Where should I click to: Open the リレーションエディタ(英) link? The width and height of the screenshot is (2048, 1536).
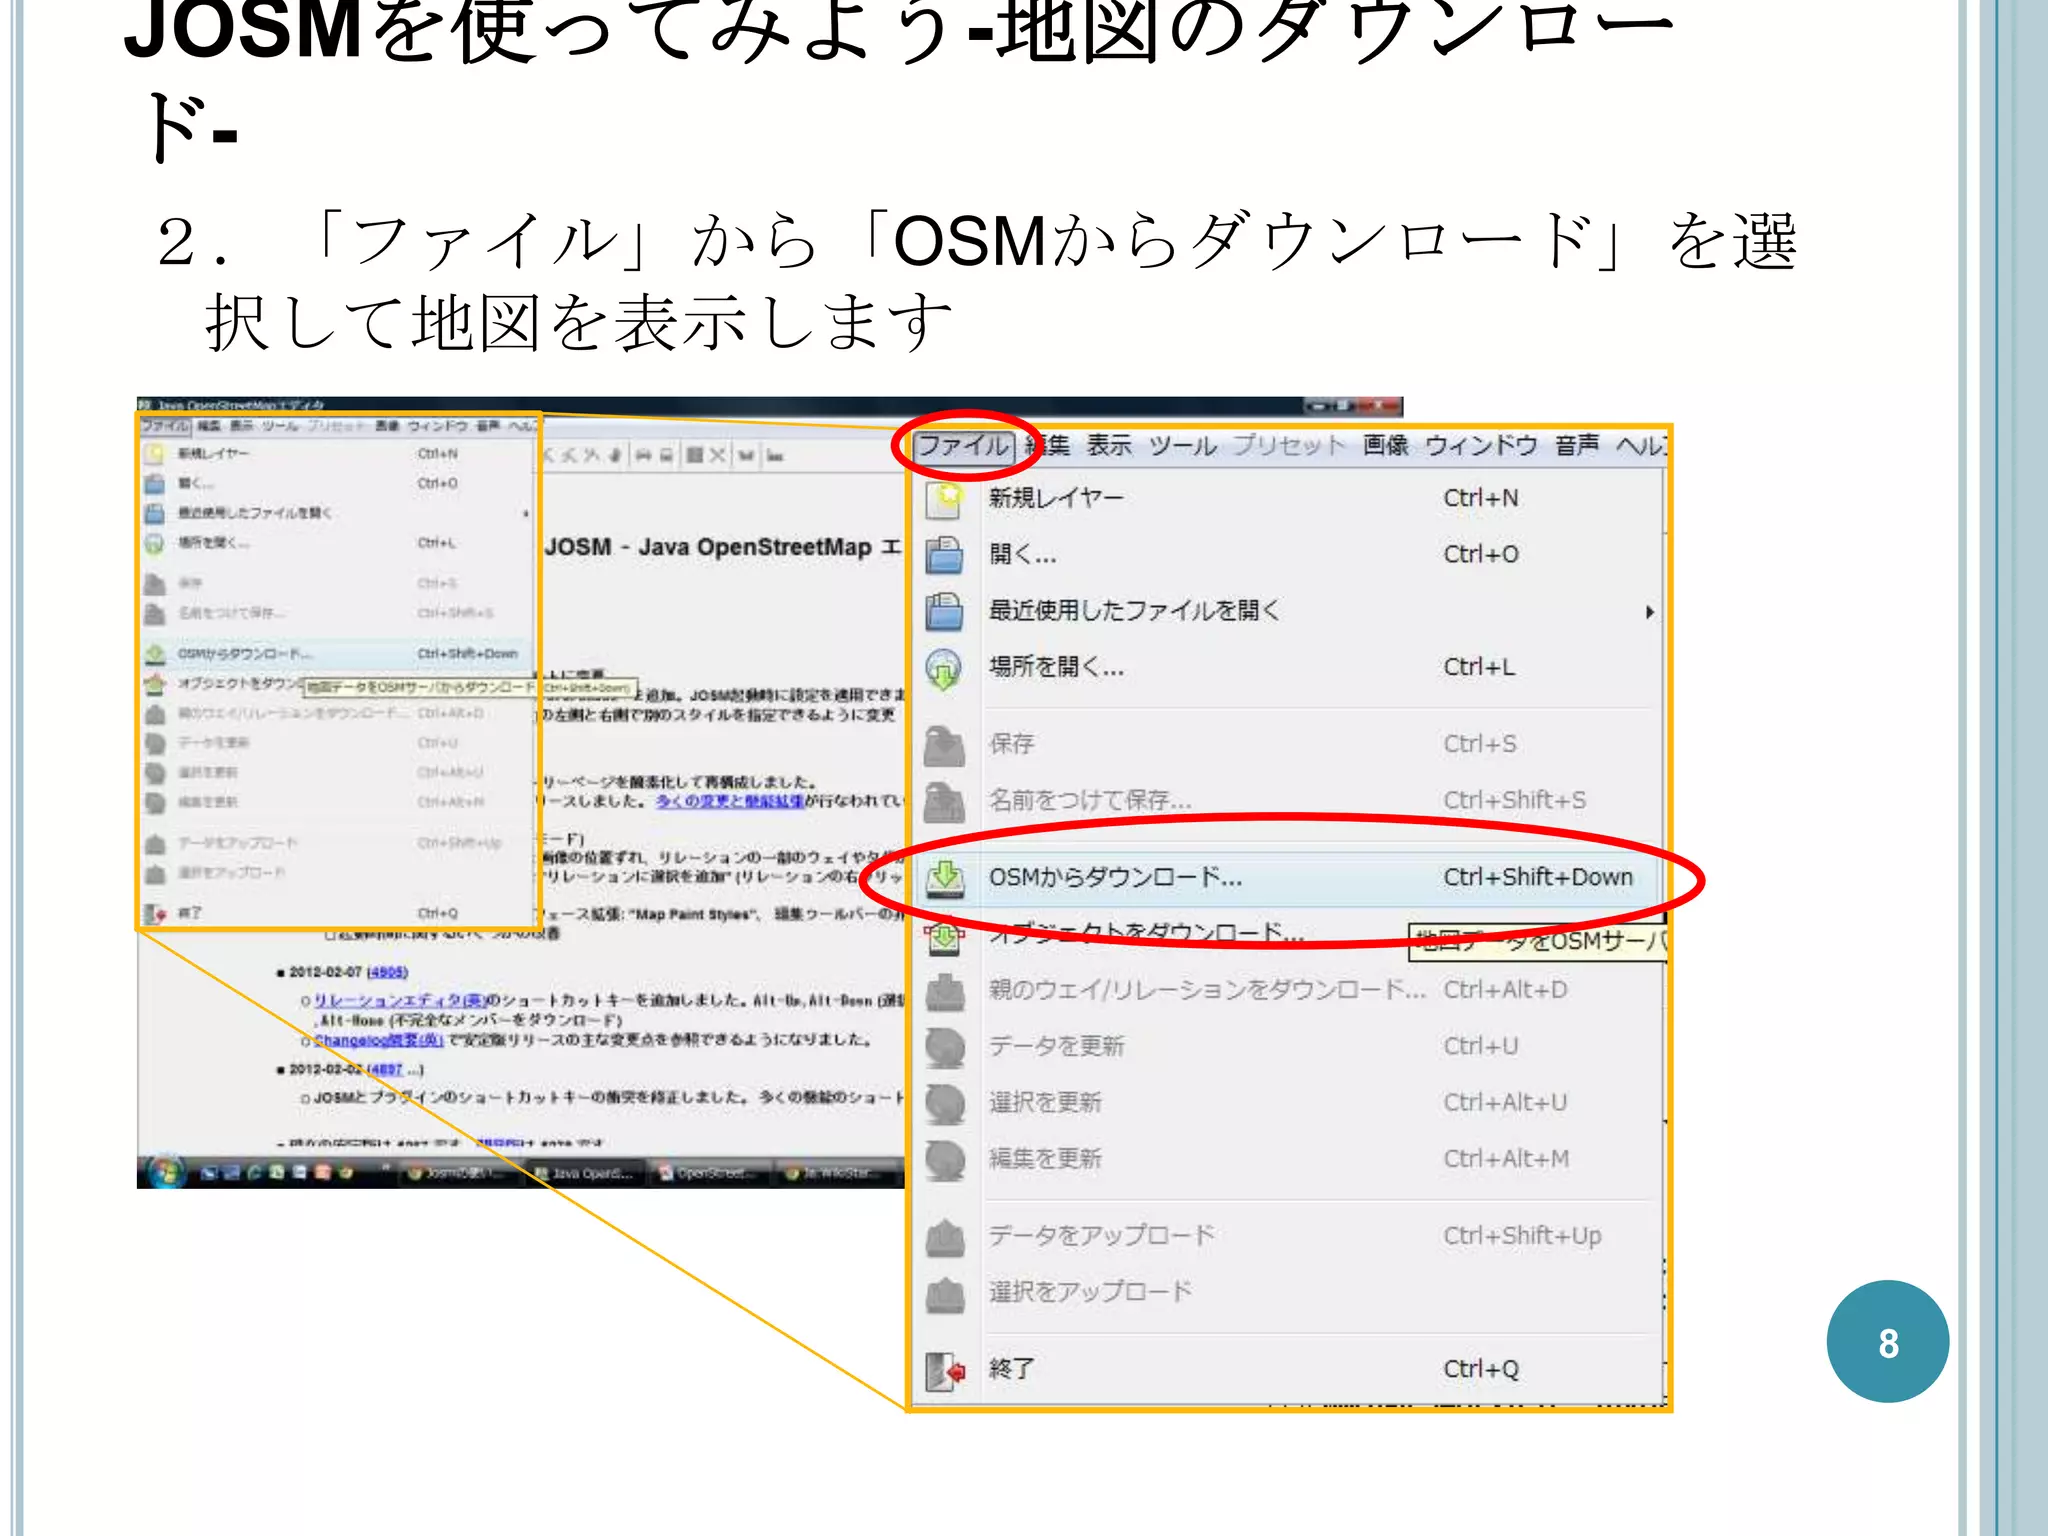coord(399,1000)
